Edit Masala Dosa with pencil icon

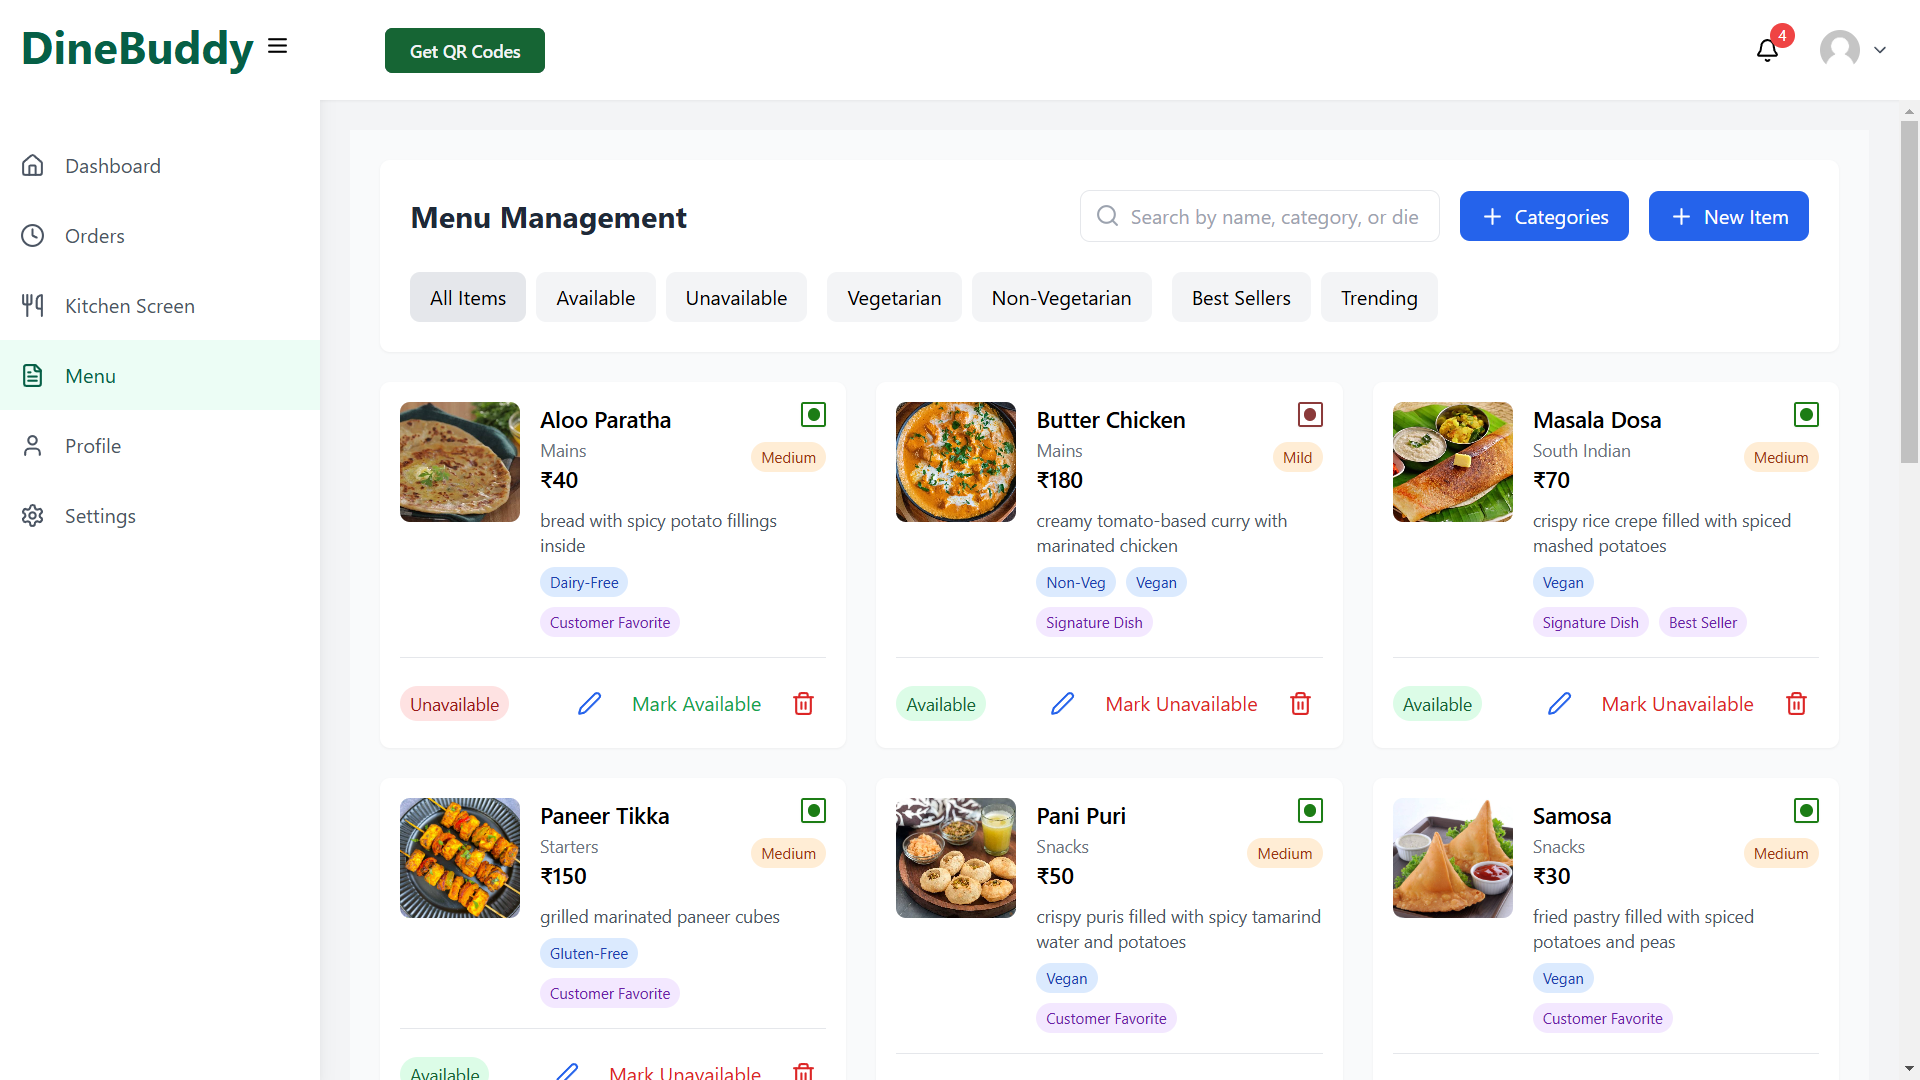1560,704
